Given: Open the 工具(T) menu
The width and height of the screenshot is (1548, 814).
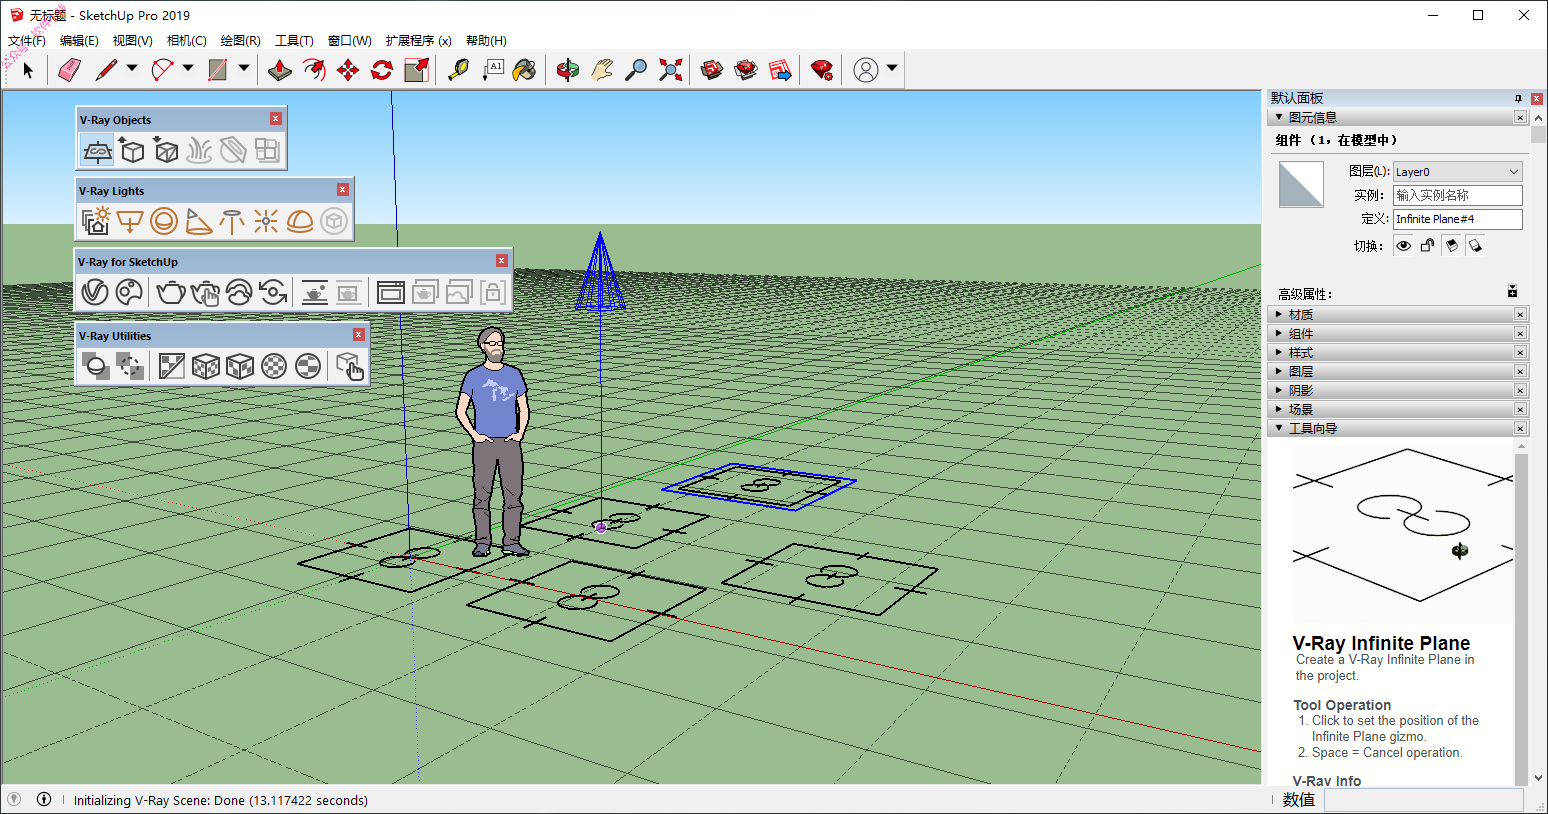Looking at the screenshot, I should (295, 41).
